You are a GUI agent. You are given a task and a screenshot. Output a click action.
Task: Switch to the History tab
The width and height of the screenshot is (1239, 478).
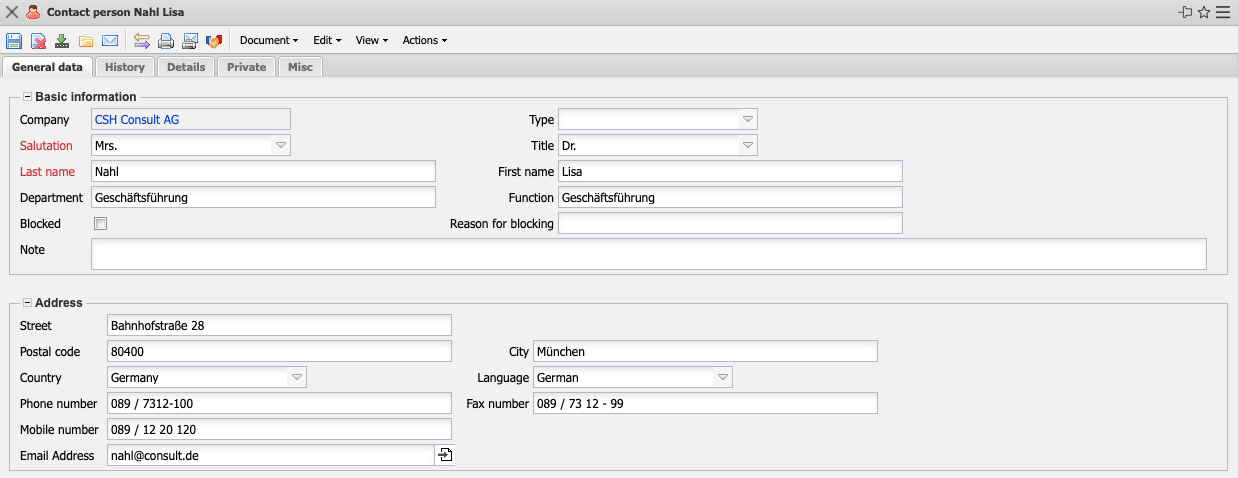[x=125, y=67]
